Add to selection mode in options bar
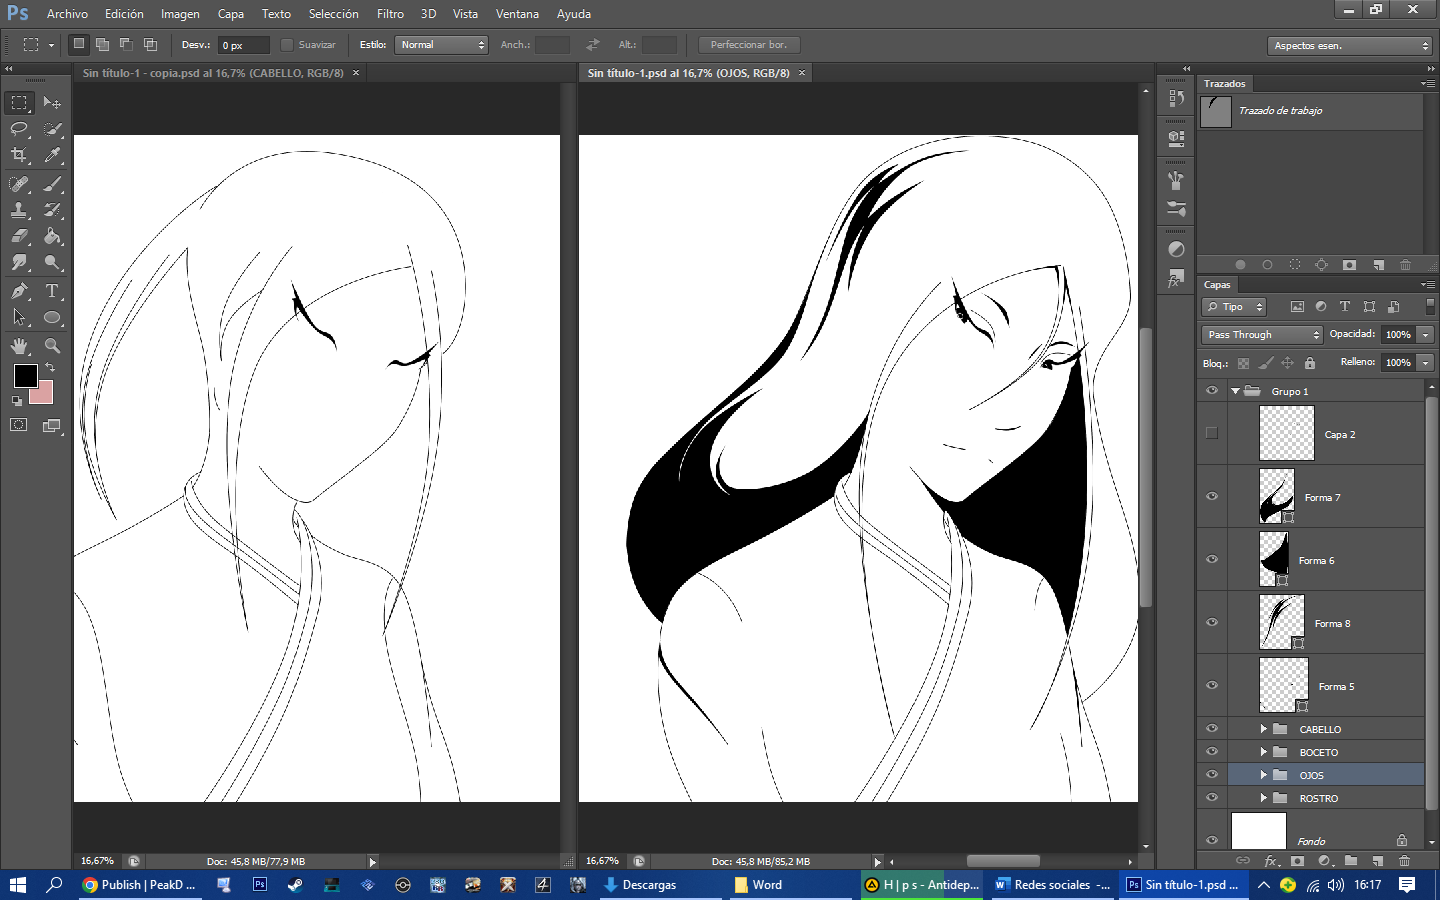This screenshot has height=900, width=1440. 102,44
